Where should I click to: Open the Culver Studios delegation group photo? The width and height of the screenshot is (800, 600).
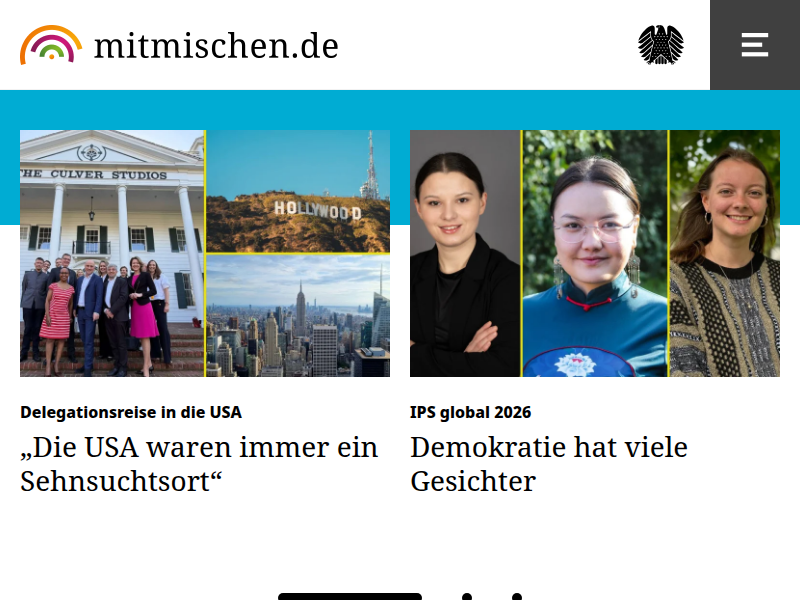tap(112, 254)
